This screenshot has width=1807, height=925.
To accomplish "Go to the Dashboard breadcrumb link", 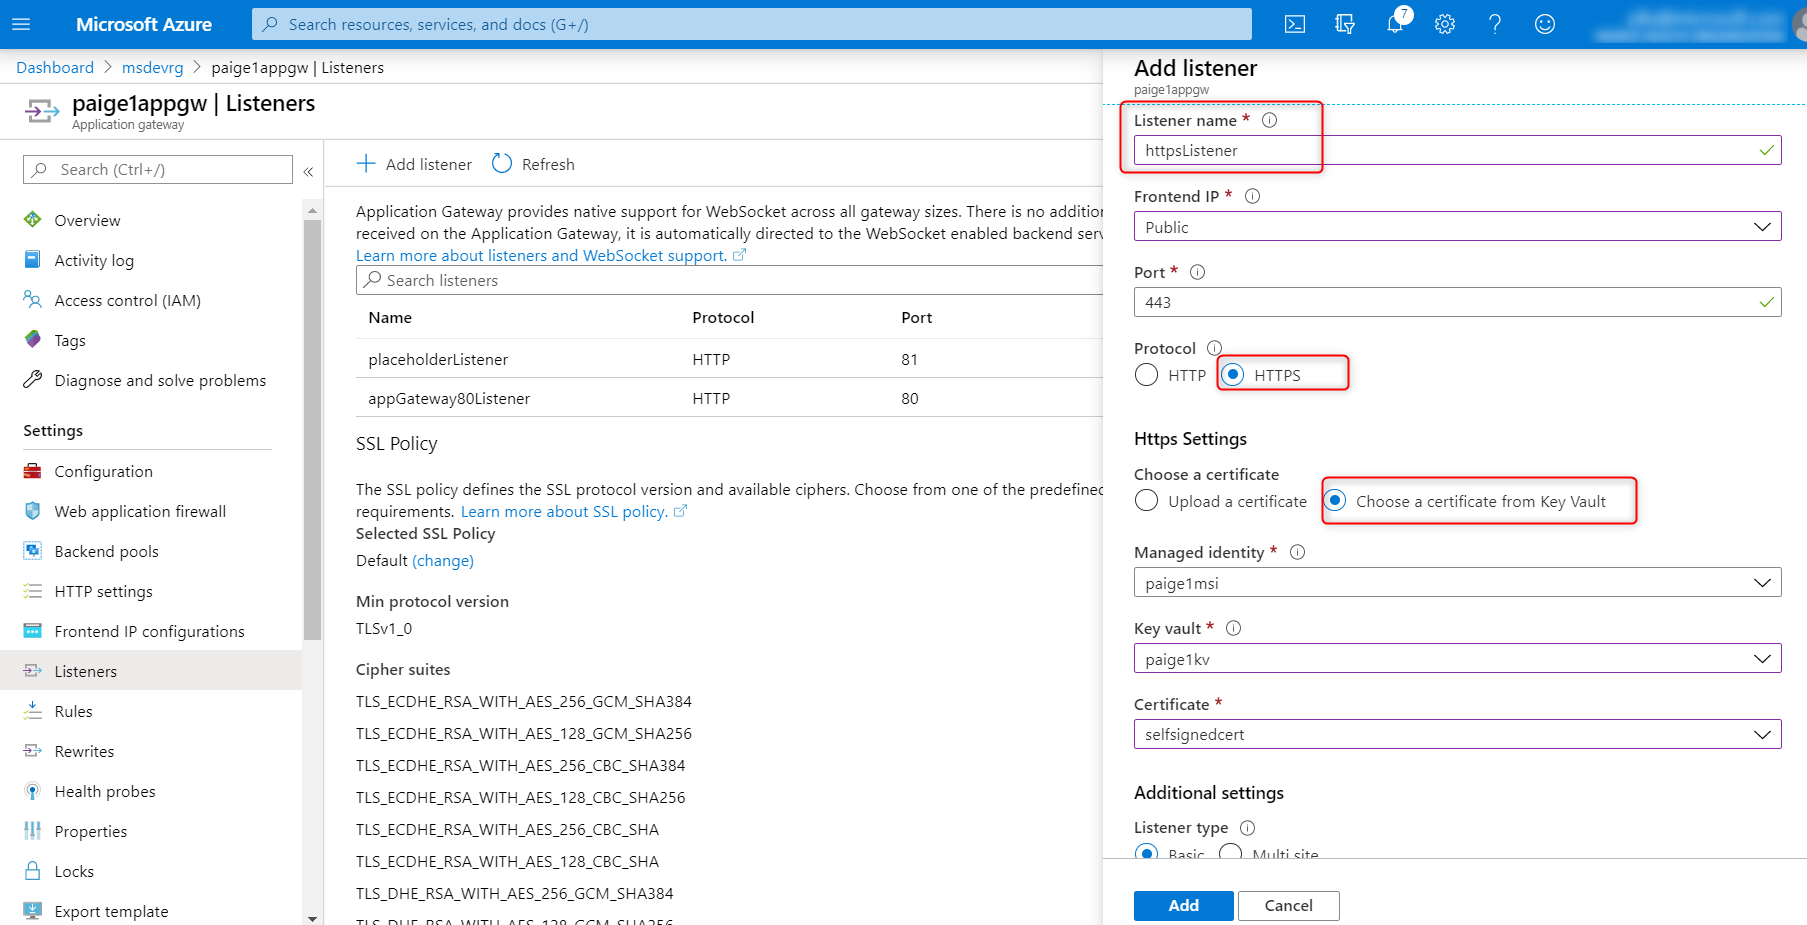I will [x=55, y=67].
